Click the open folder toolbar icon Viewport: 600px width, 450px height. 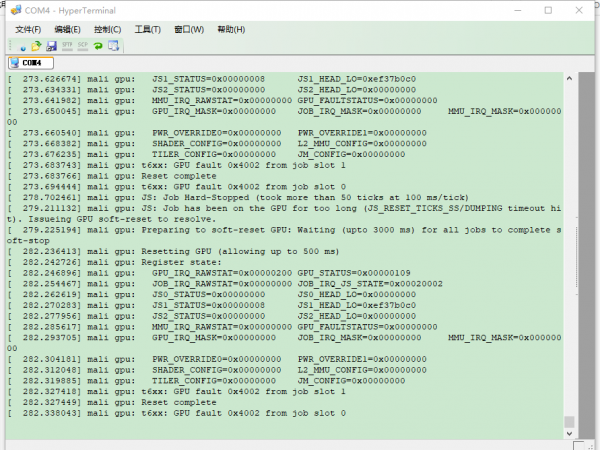37,46
